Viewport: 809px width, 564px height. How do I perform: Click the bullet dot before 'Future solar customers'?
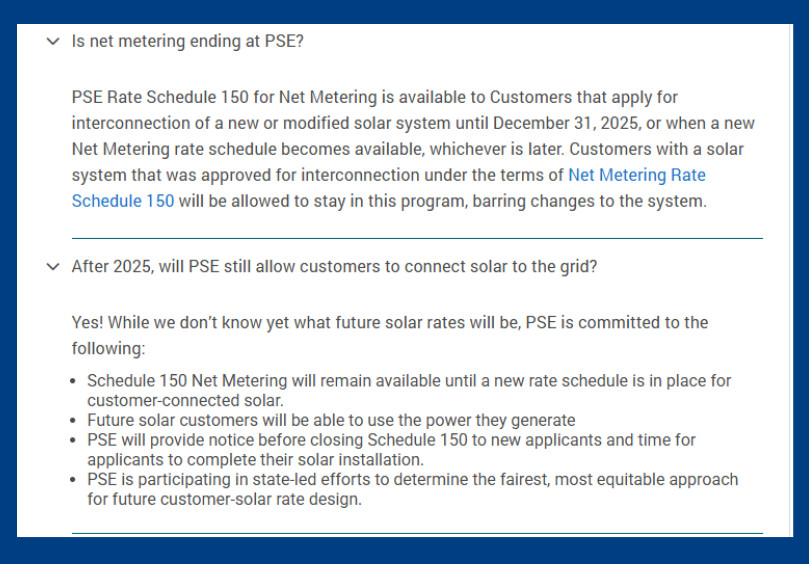(x=77, y=421)
